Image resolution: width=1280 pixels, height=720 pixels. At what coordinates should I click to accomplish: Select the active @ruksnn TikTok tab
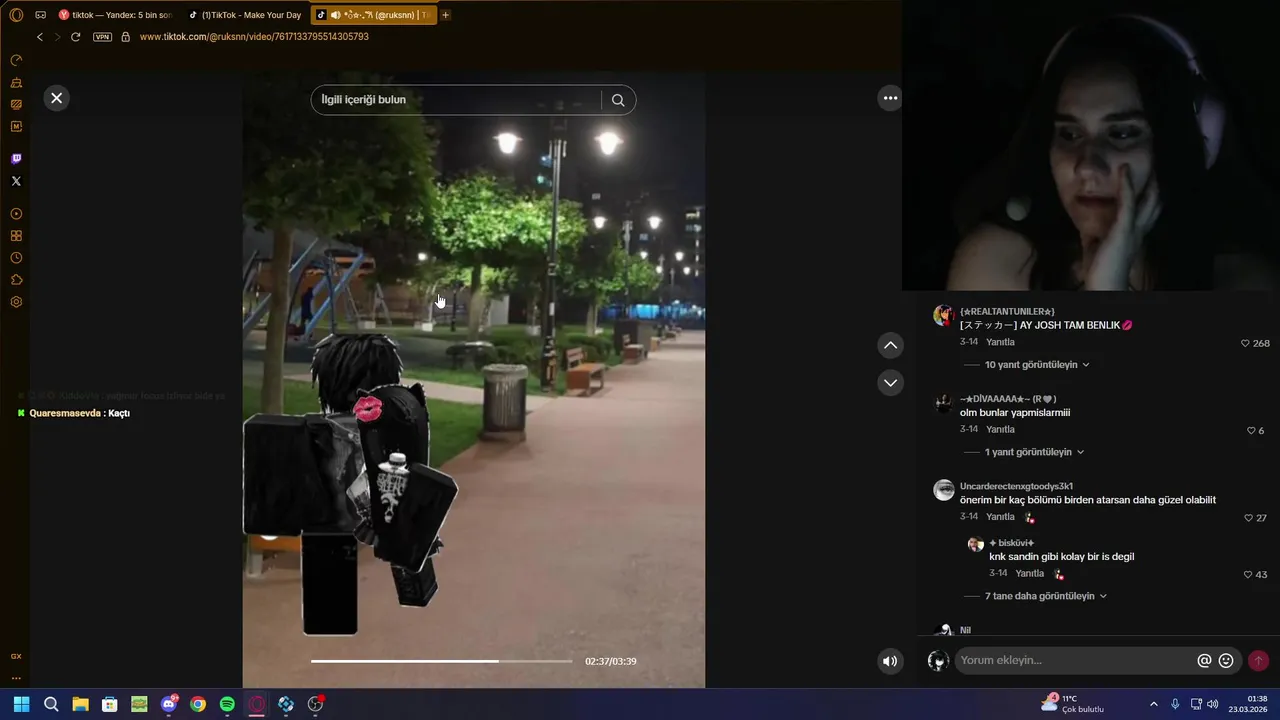(x=374, y=15)
